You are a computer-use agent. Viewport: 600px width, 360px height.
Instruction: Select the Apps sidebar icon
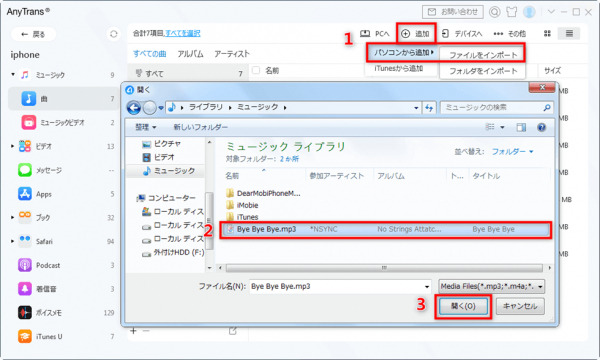coord(25,194)
